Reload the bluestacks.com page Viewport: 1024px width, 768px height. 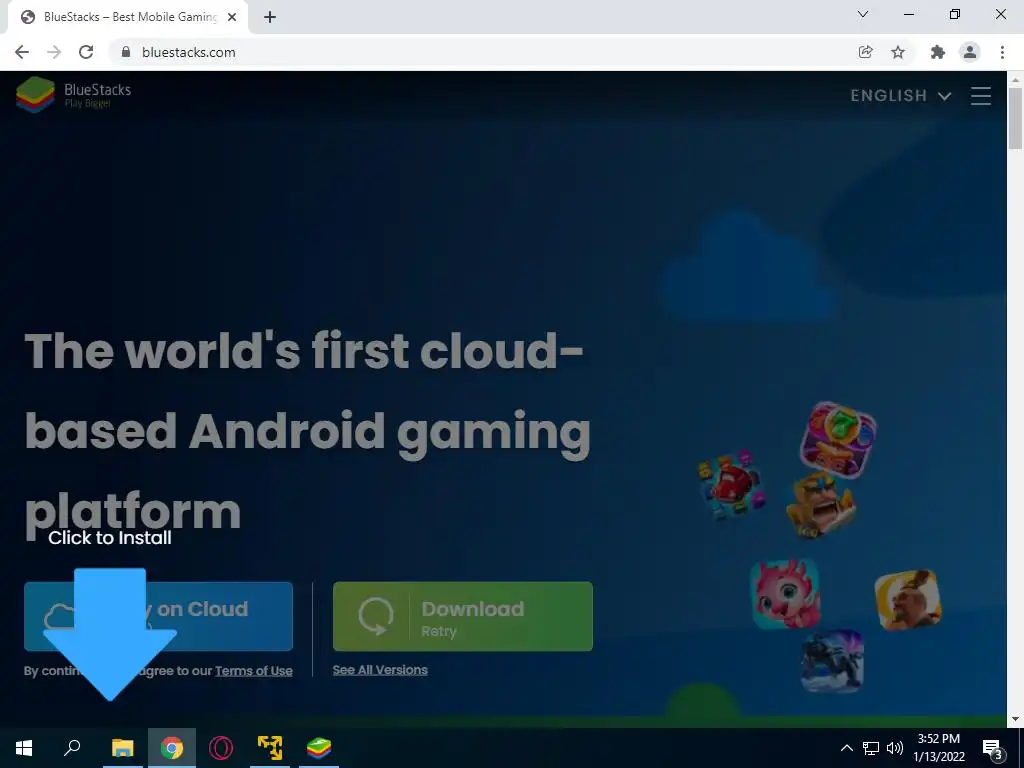tap(86, 52)
